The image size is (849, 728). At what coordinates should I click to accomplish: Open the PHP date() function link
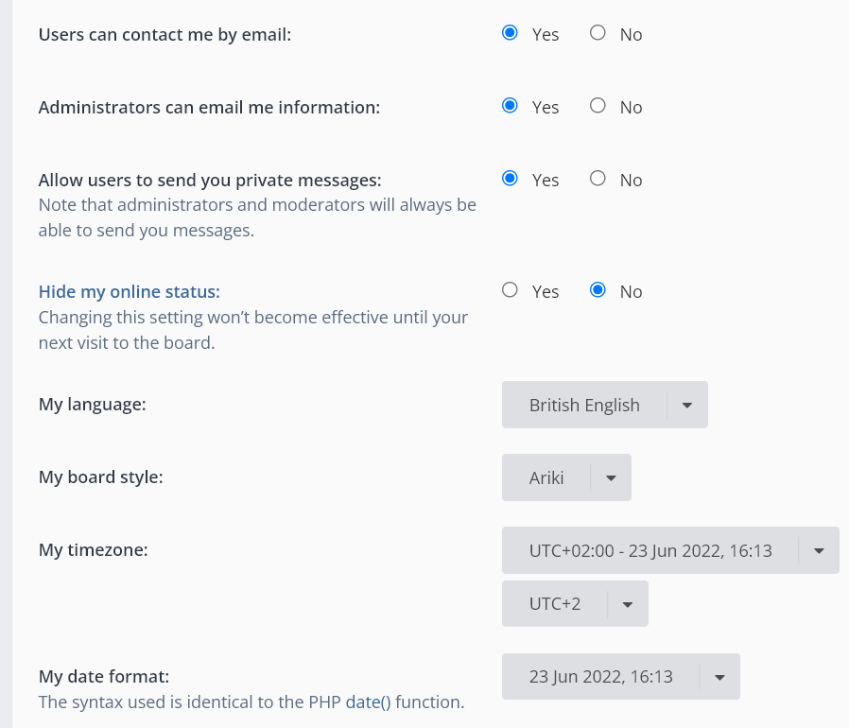[368, 702]
